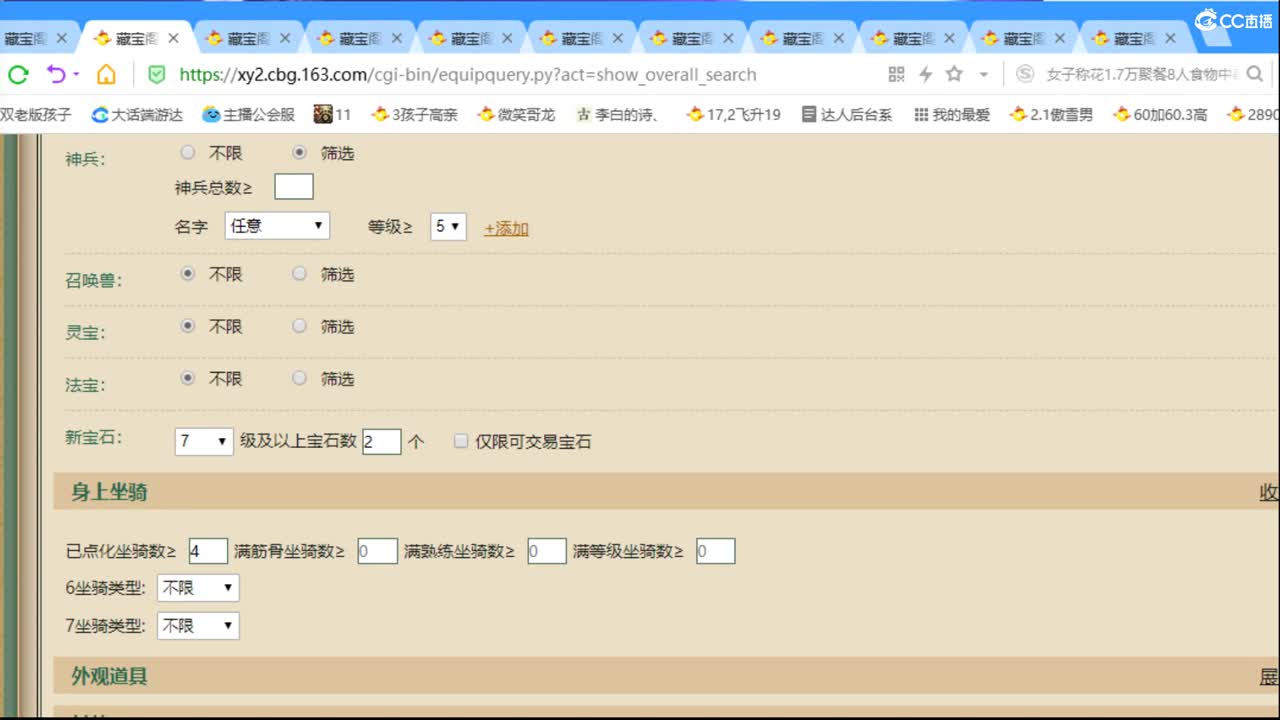Close the active 藏宝阁 tab
1280x720 pixels.
(x=173, y=38)
